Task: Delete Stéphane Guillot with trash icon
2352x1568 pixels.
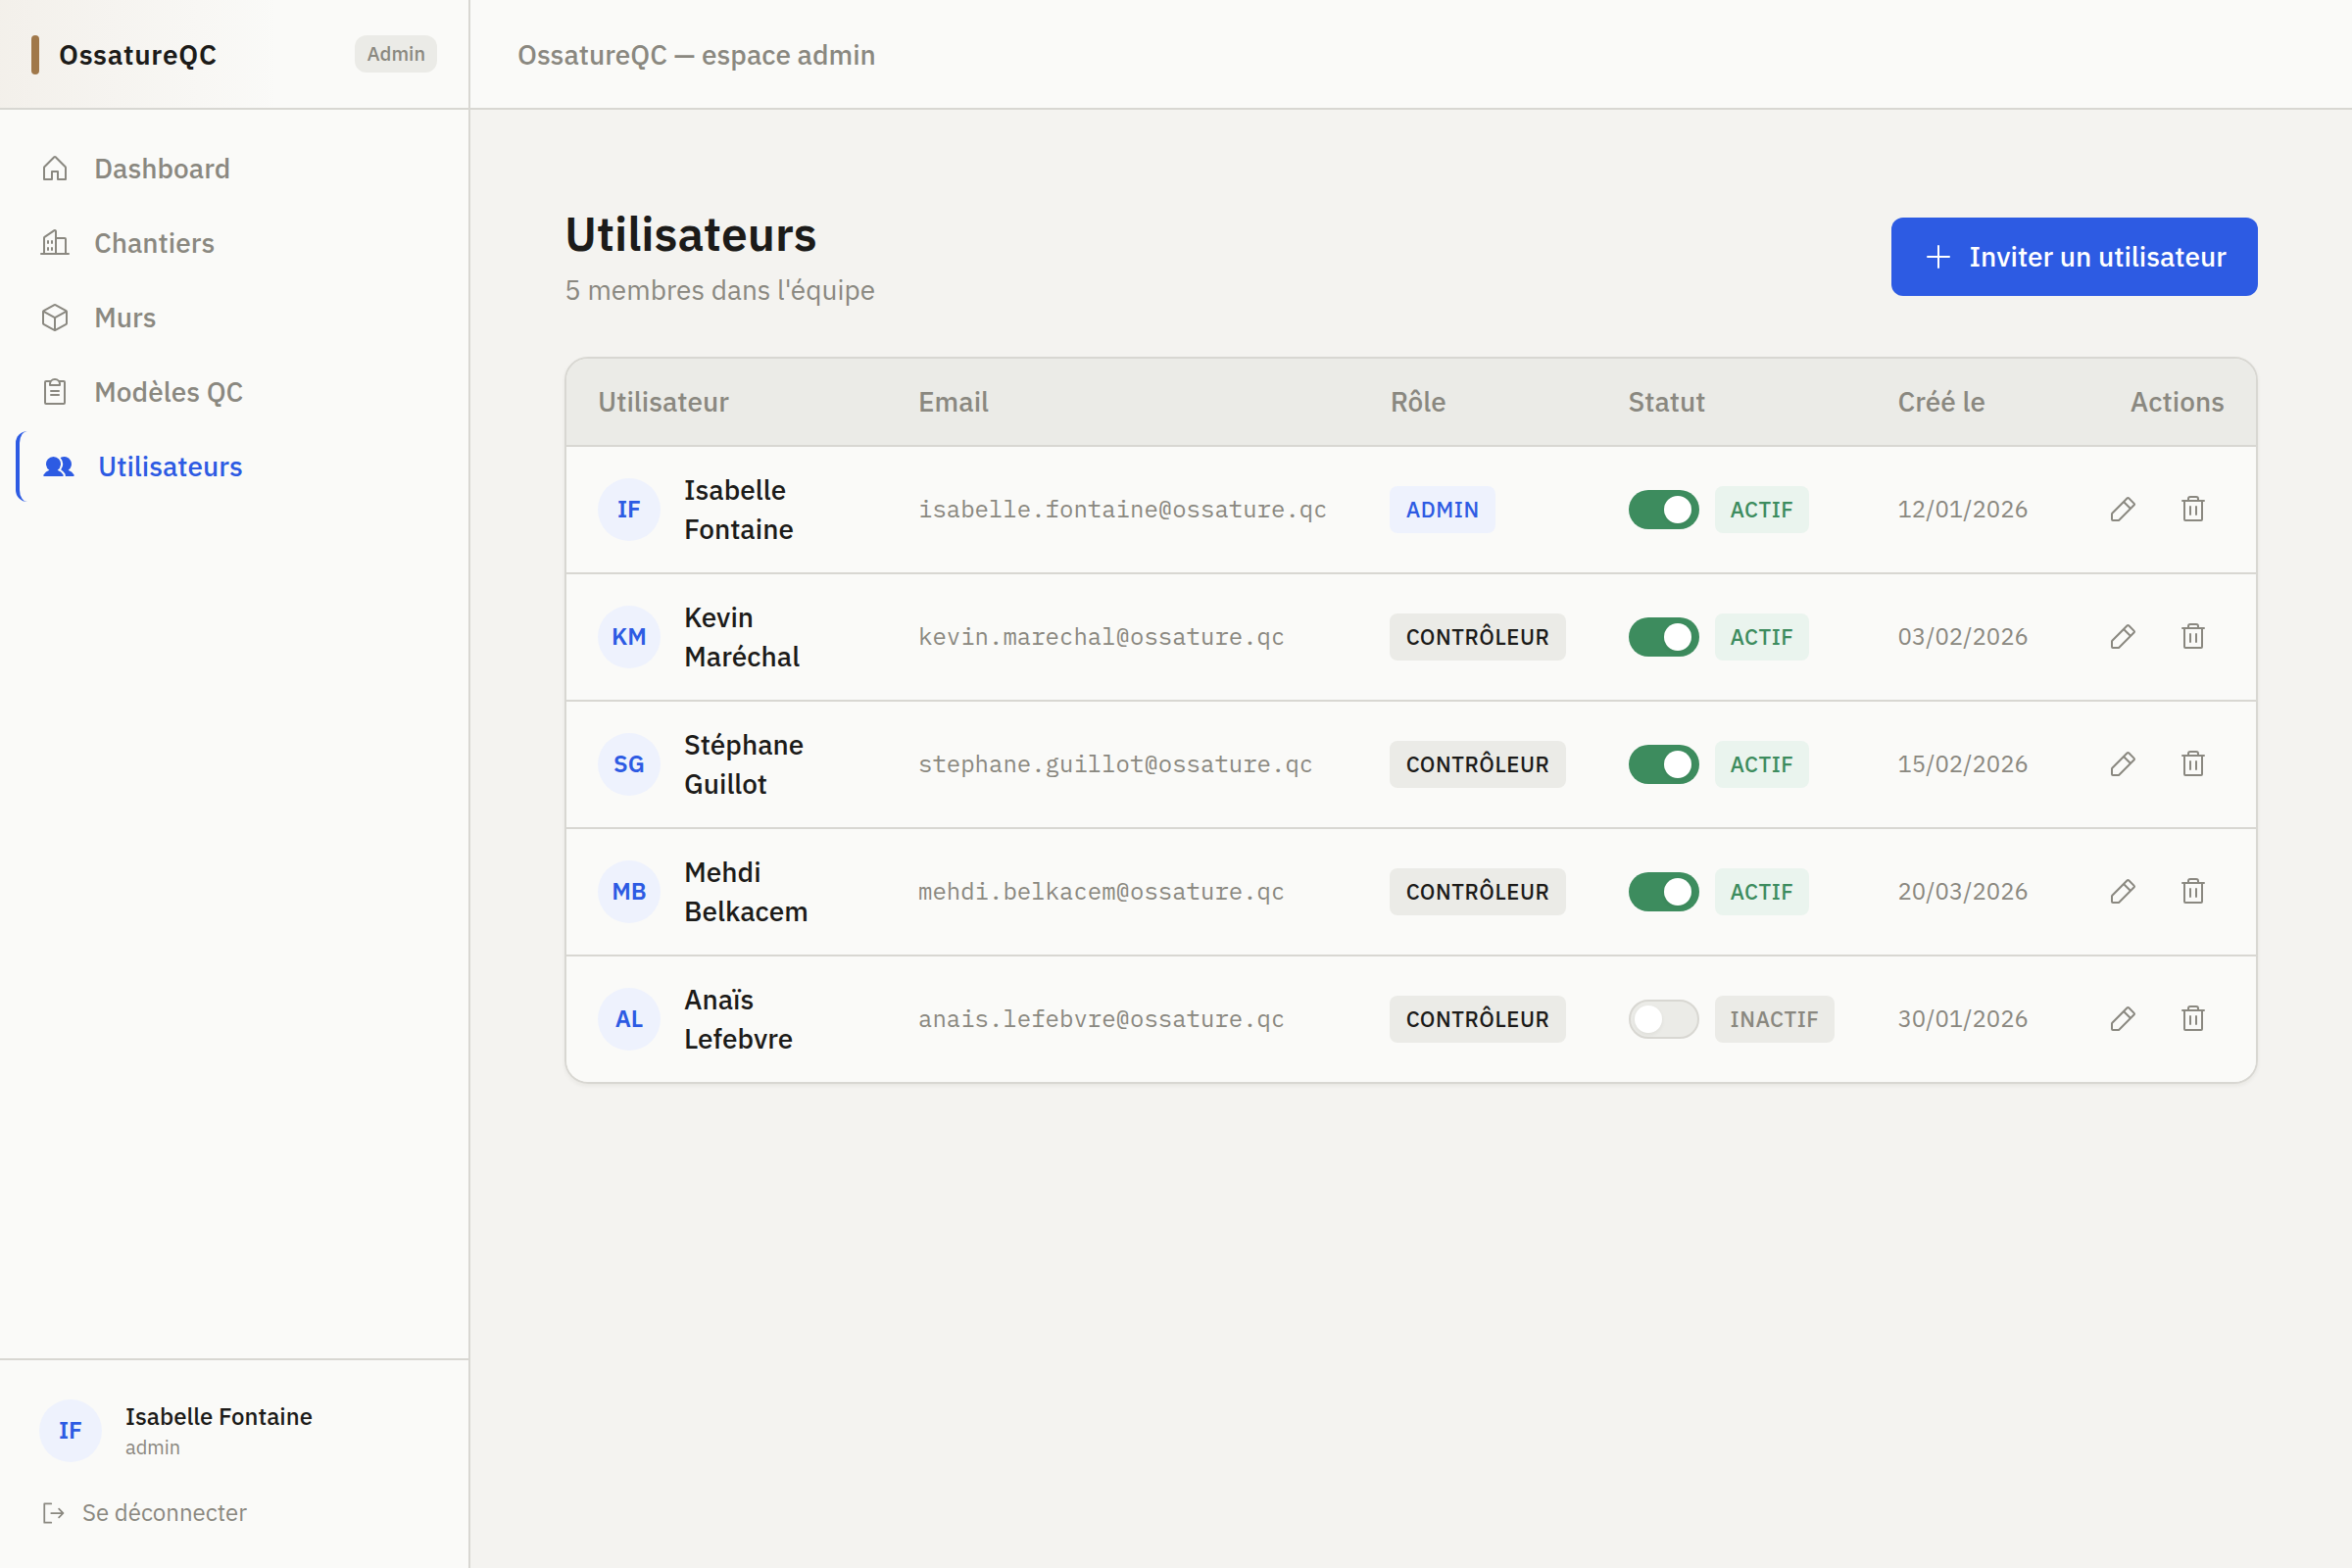Action: [x=2192, y=764]
